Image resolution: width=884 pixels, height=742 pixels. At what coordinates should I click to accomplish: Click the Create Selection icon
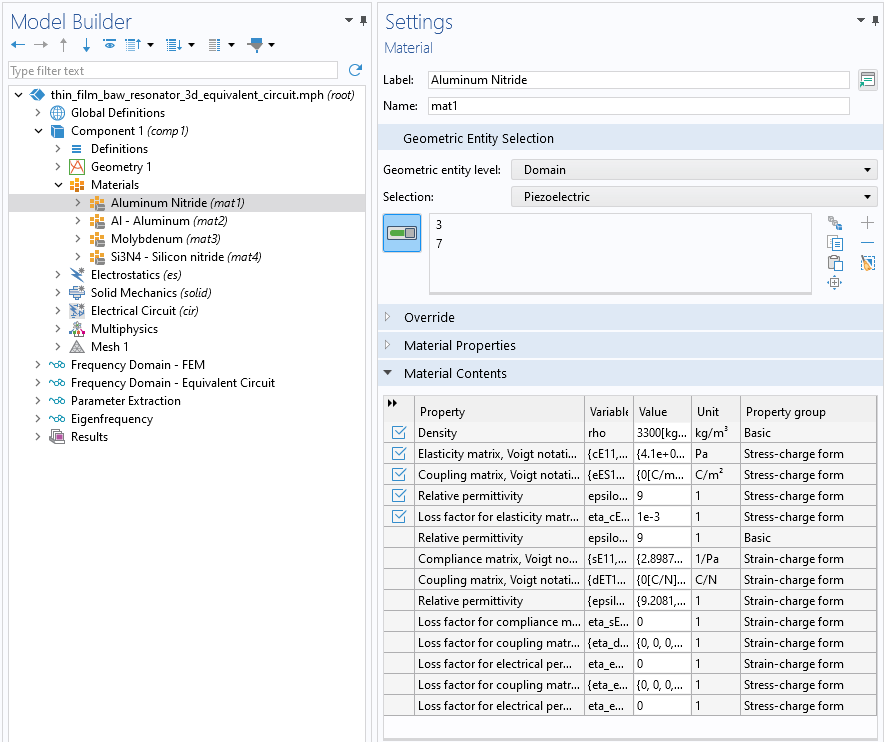tap(835, 223)
